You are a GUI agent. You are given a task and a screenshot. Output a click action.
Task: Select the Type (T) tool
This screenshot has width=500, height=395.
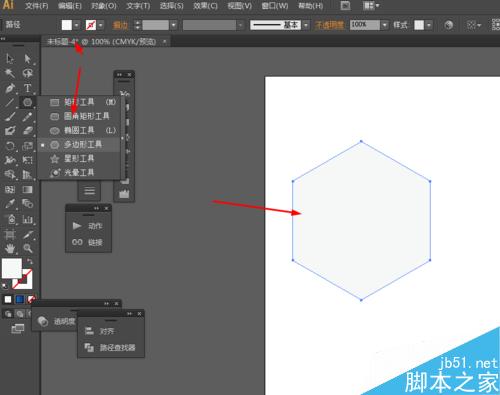point(28,88)
